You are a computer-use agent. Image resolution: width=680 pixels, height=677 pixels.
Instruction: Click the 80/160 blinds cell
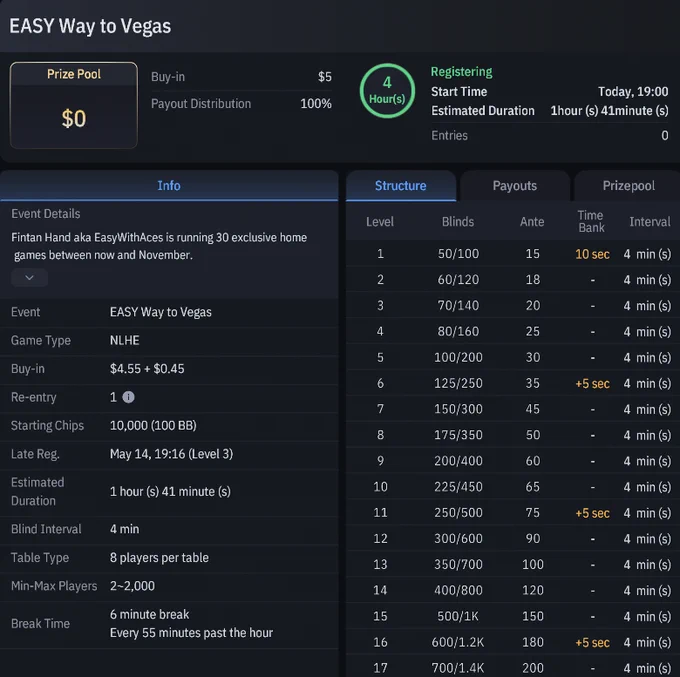458,331
